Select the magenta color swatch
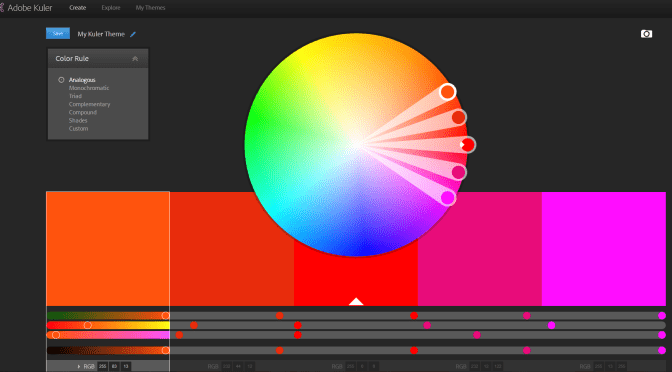 [604, 249]
